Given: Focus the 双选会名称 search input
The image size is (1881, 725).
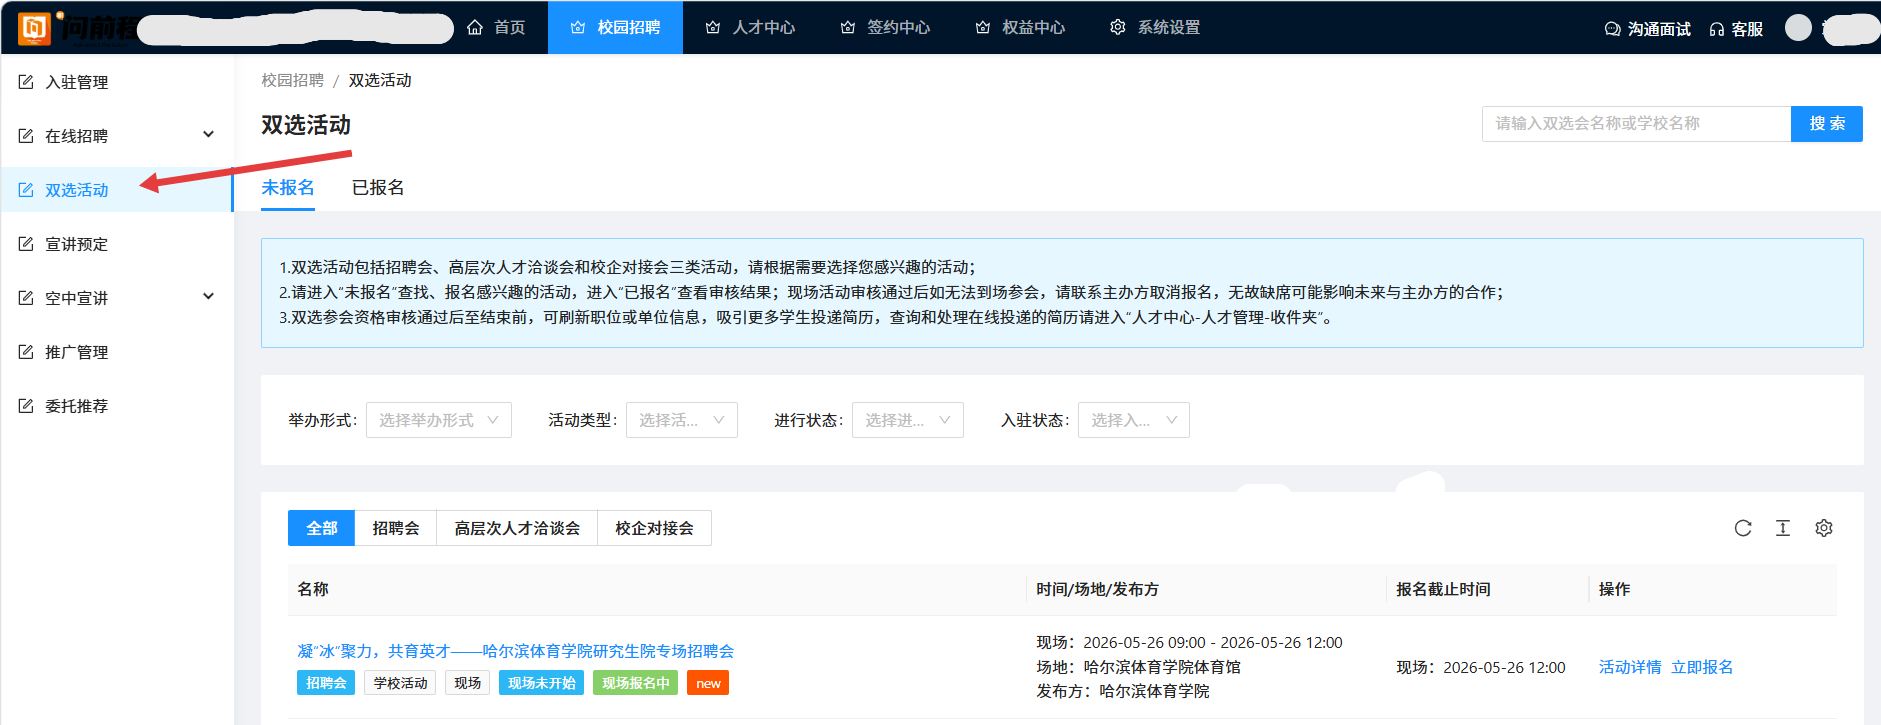Looking at the screenshot, I should [1636, 124].
